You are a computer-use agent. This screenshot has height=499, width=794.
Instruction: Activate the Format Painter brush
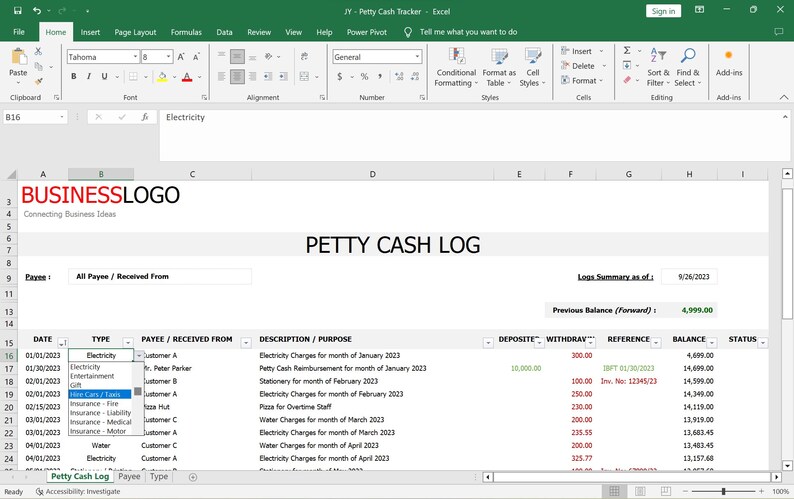point(38,82)
